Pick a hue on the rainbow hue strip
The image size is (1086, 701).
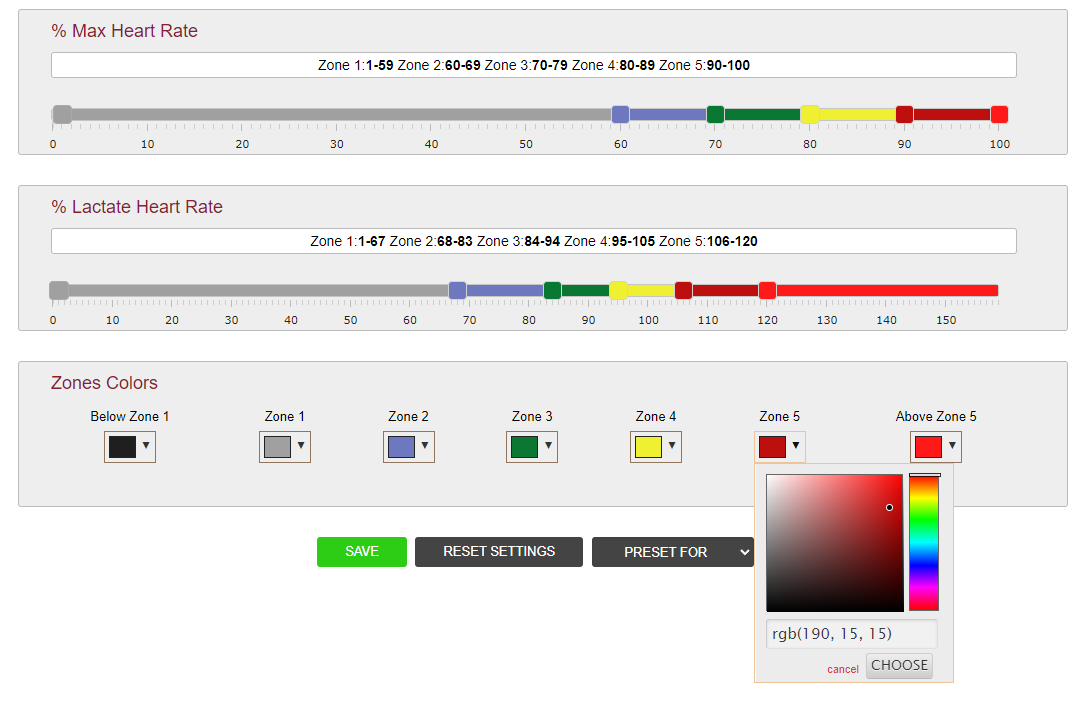click(x=924, y=543)
